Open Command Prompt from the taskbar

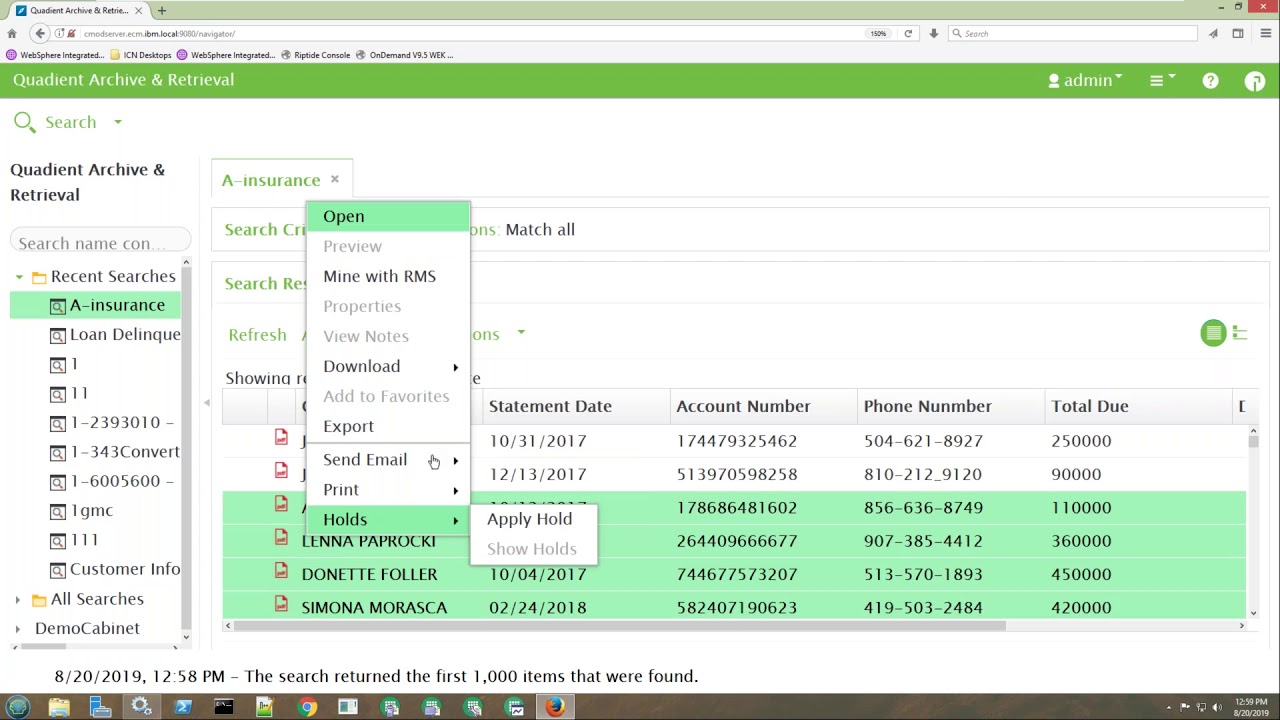(x=223, y=707)
